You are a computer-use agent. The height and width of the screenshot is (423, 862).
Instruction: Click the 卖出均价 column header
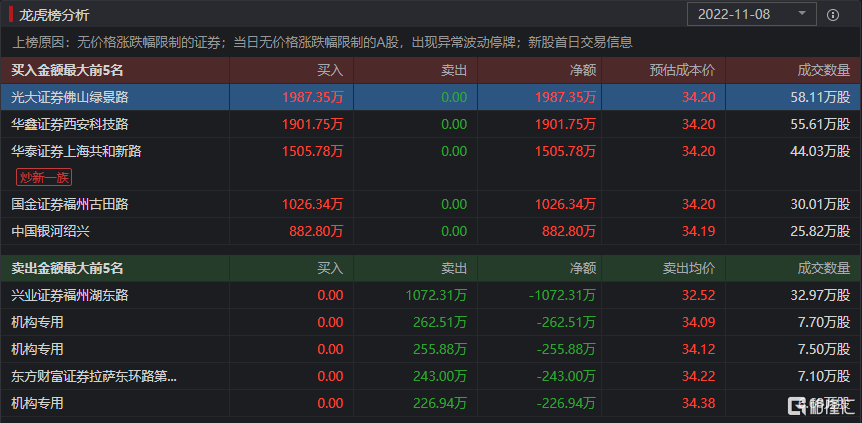(689, 268)
